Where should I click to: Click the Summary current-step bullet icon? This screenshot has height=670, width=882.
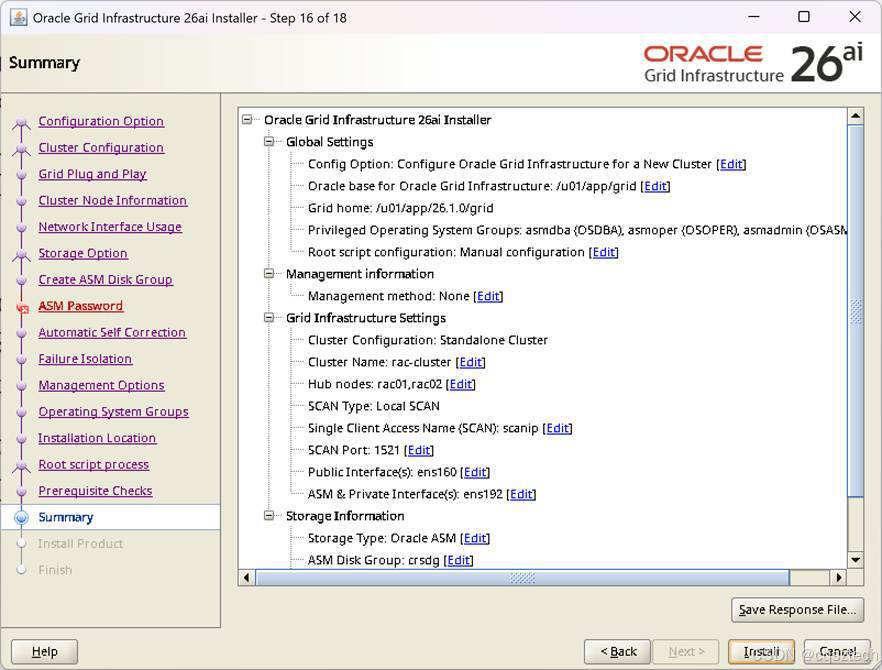coord(21,518)
